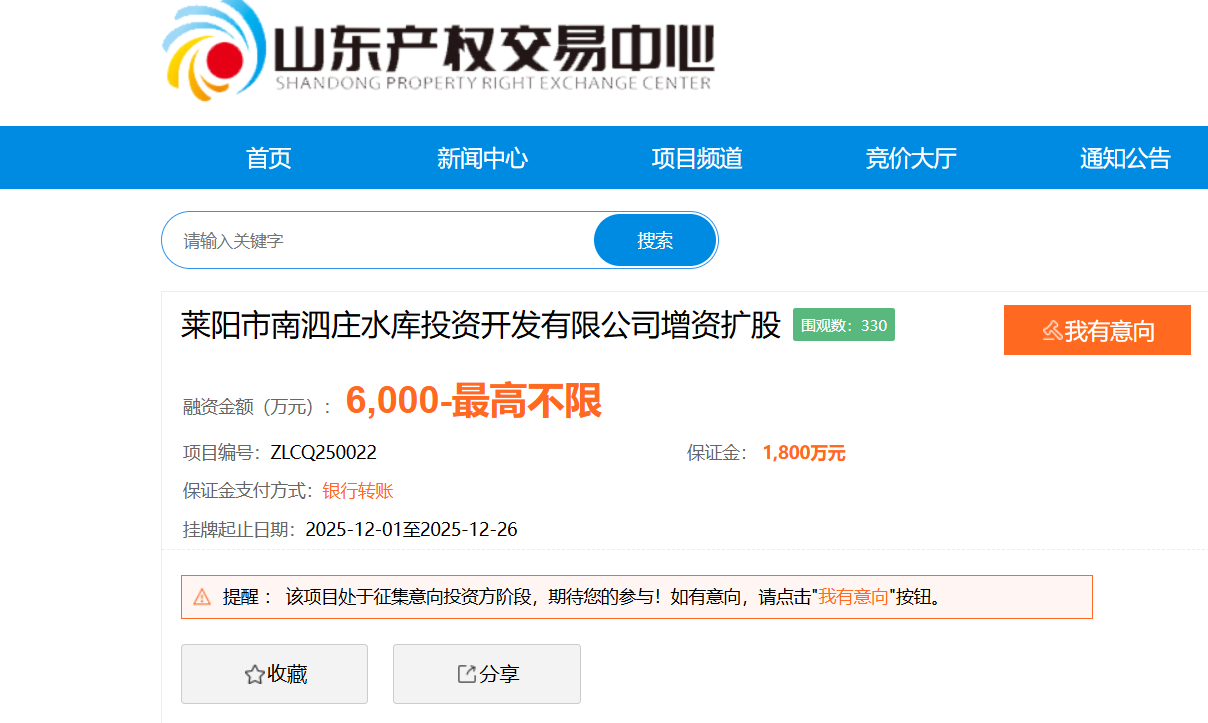The width and height of the screenshot is (1208, 723).
Task: Open 通知公告 from the navigation bar
Action: tap(1125, 158)
